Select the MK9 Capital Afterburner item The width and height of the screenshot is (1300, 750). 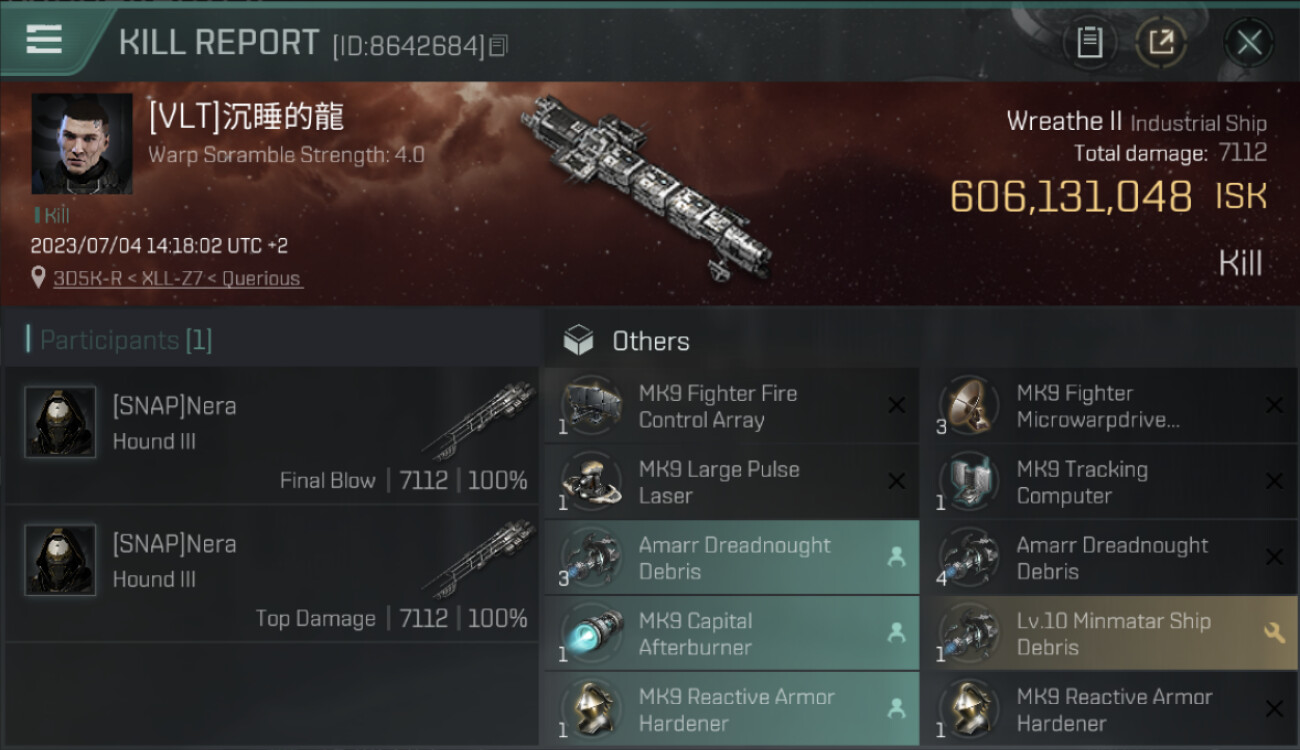point(731,634)
